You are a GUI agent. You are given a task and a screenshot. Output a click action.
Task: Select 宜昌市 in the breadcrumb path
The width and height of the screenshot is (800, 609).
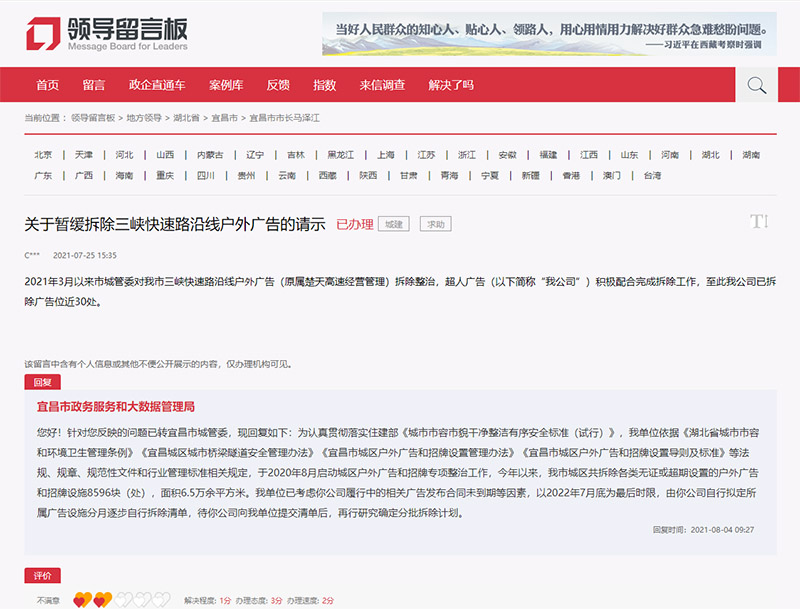coord(224,118)
